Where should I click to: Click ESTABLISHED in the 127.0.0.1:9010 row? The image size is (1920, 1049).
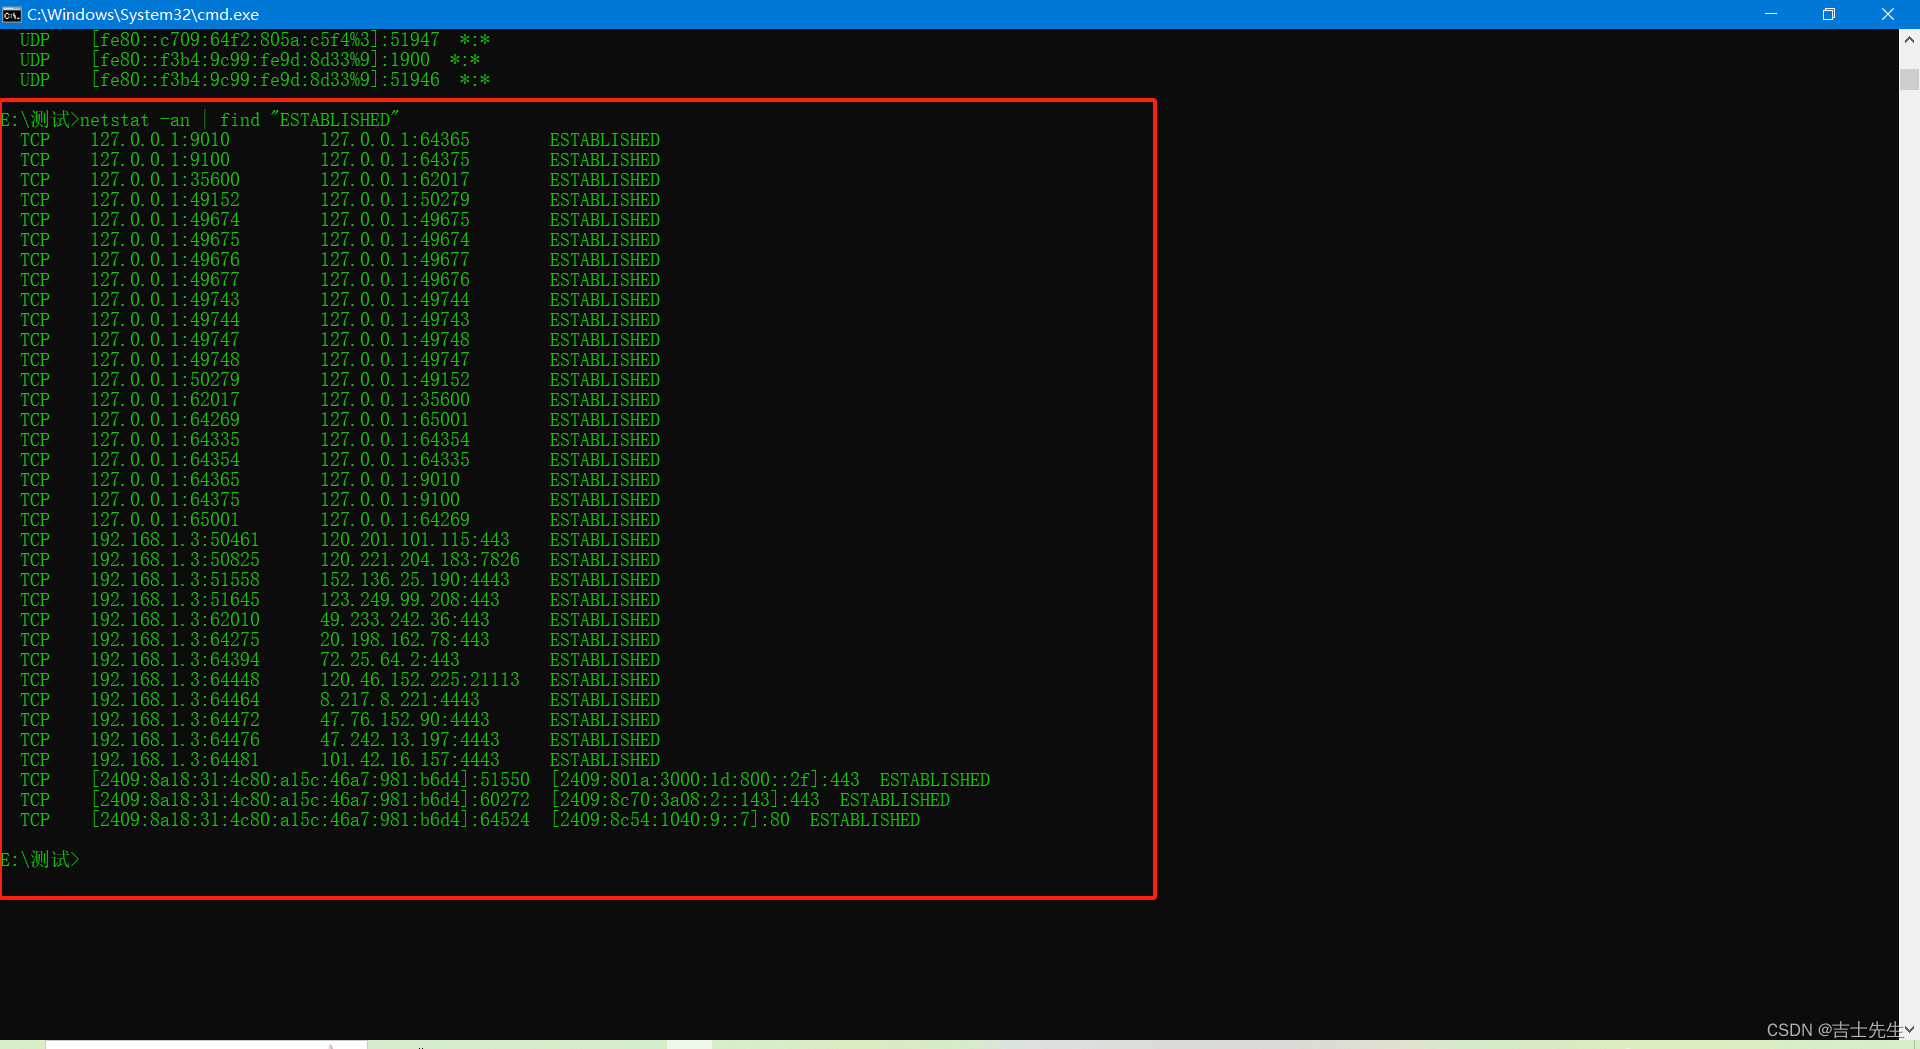[605, 140]
